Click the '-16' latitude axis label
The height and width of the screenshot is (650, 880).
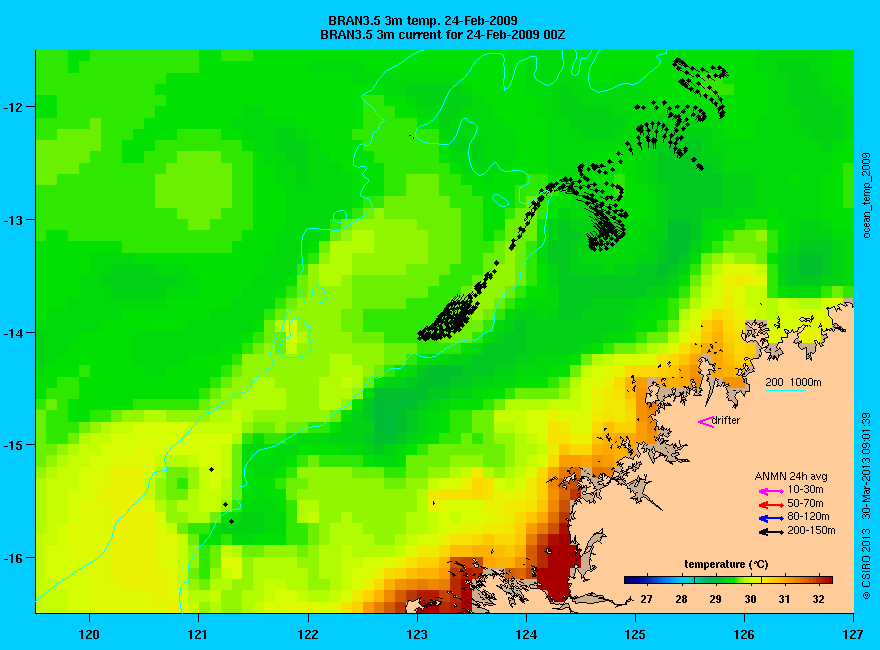12,558
